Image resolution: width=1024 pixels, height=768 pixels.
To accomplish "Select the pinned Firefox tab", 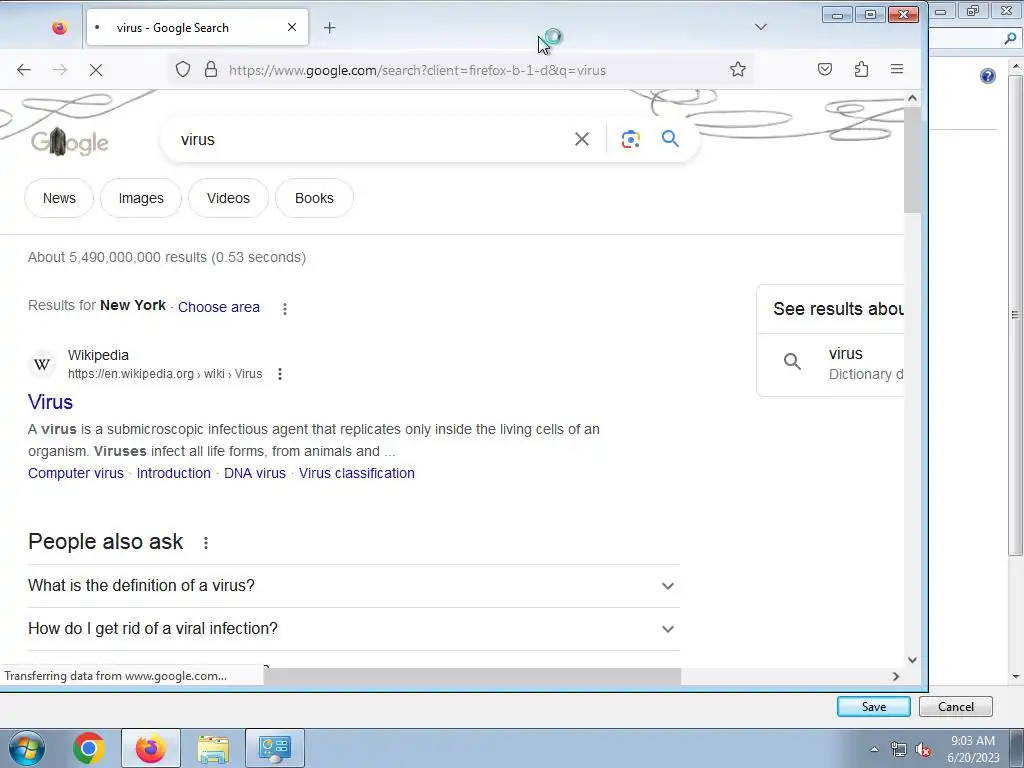I will (x=59, y=27).
